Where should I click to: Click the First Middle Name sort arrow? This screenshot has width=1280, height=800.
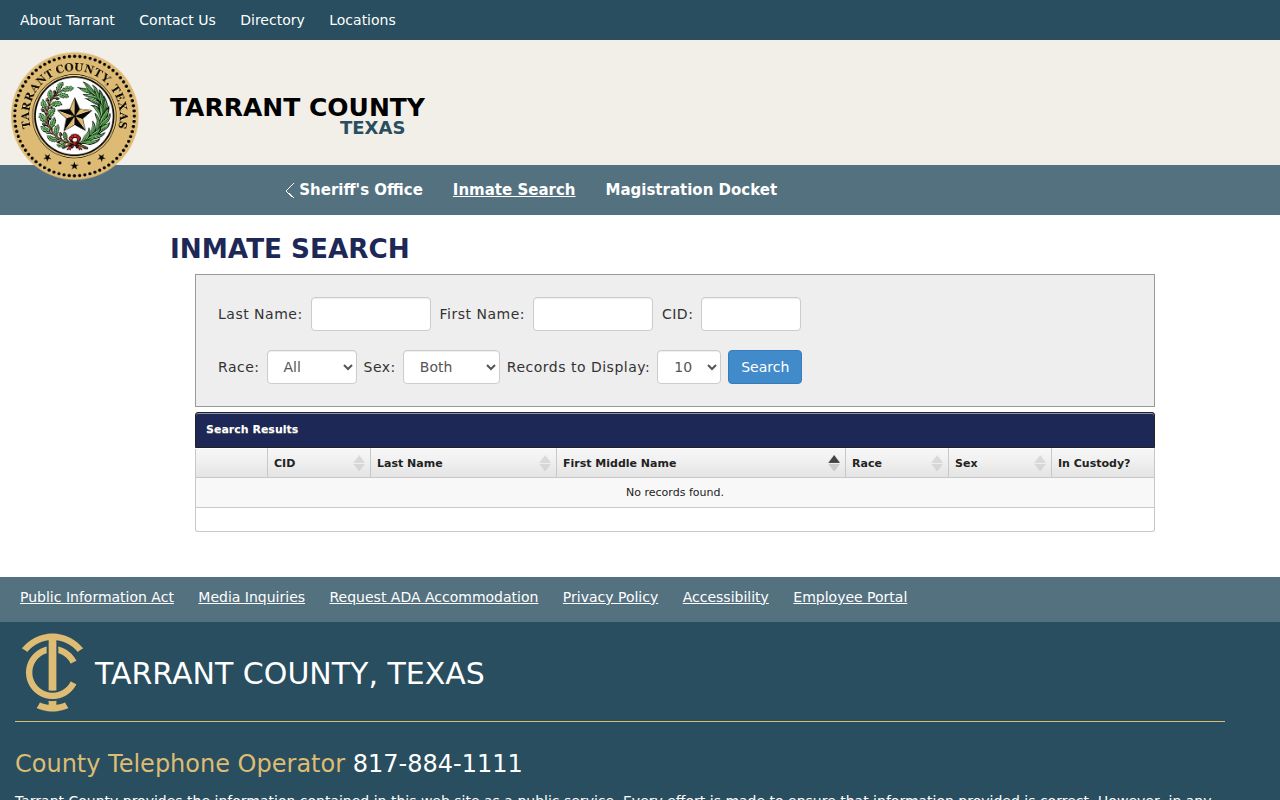834,463
